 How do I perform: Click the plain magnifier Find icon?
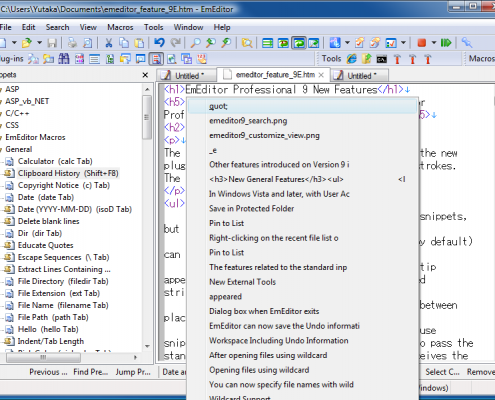coord(195,43)
